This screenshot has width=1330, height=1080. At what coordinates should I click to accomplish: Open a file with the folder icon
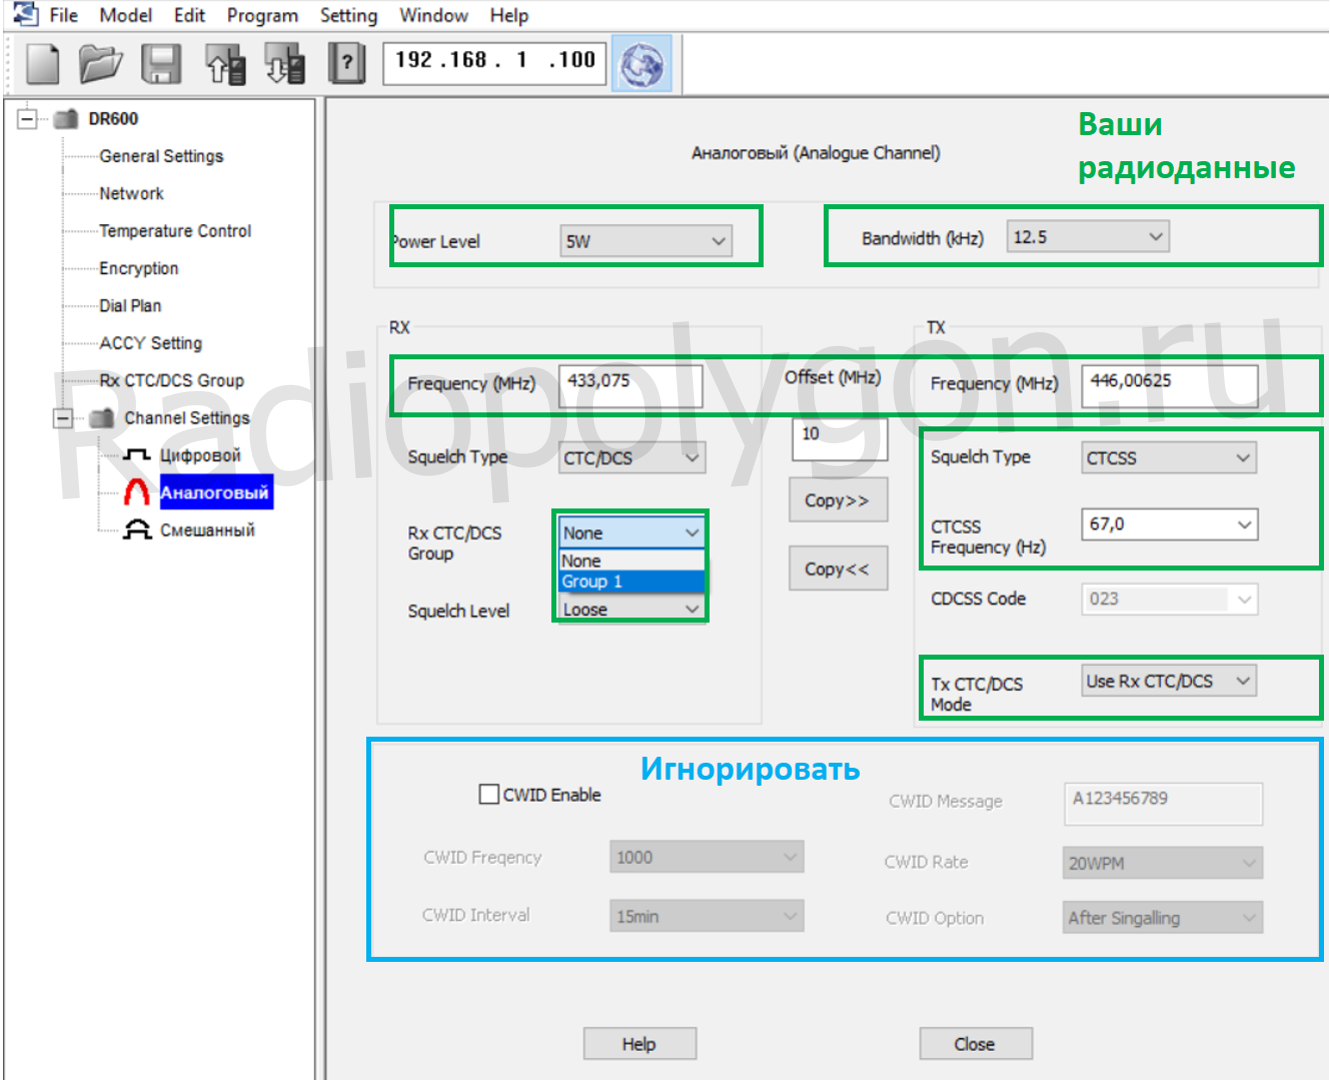click(x=100, y=65)
